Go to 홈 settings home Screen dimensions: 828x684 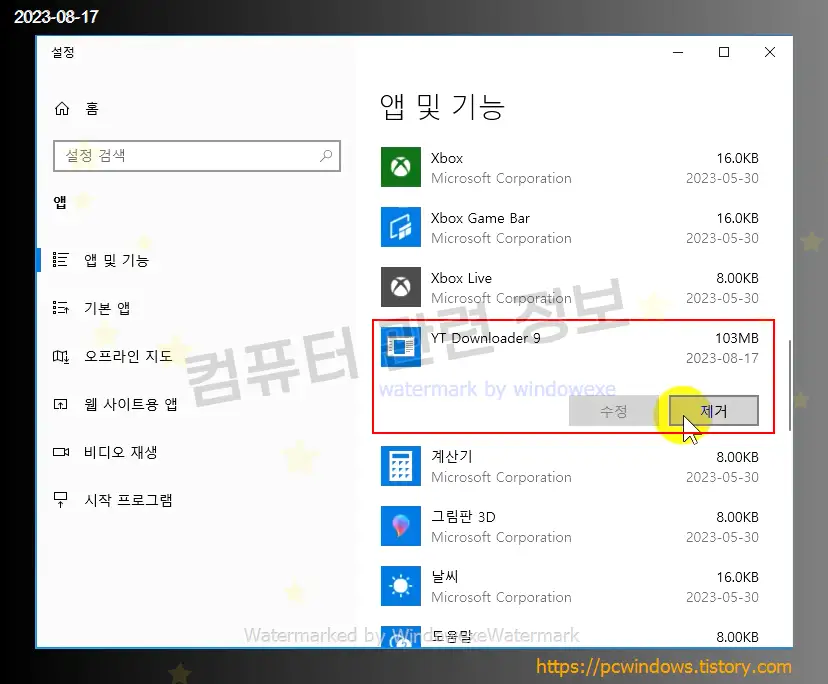(x=92, y=109)
